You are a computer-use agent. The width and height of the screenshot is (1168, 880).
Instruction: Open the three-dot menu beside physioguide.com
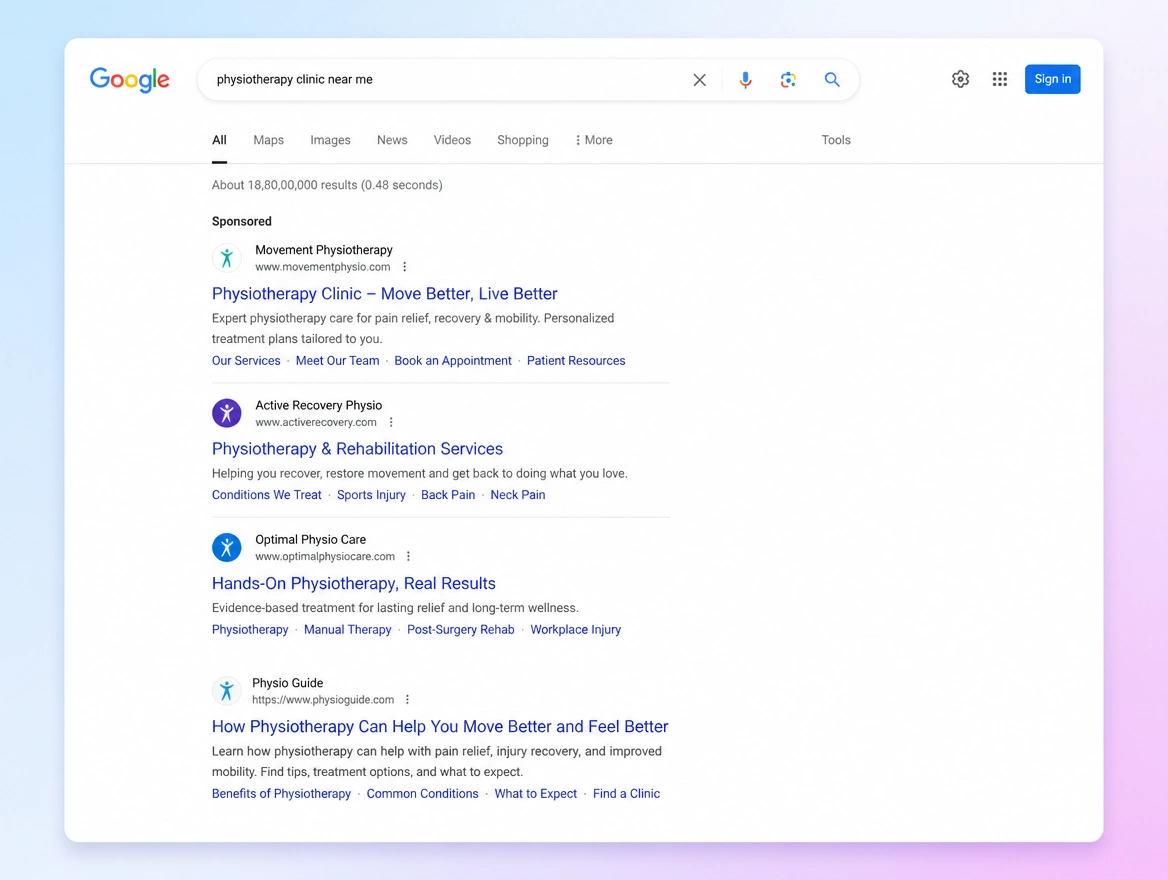(x=407, y=700)
